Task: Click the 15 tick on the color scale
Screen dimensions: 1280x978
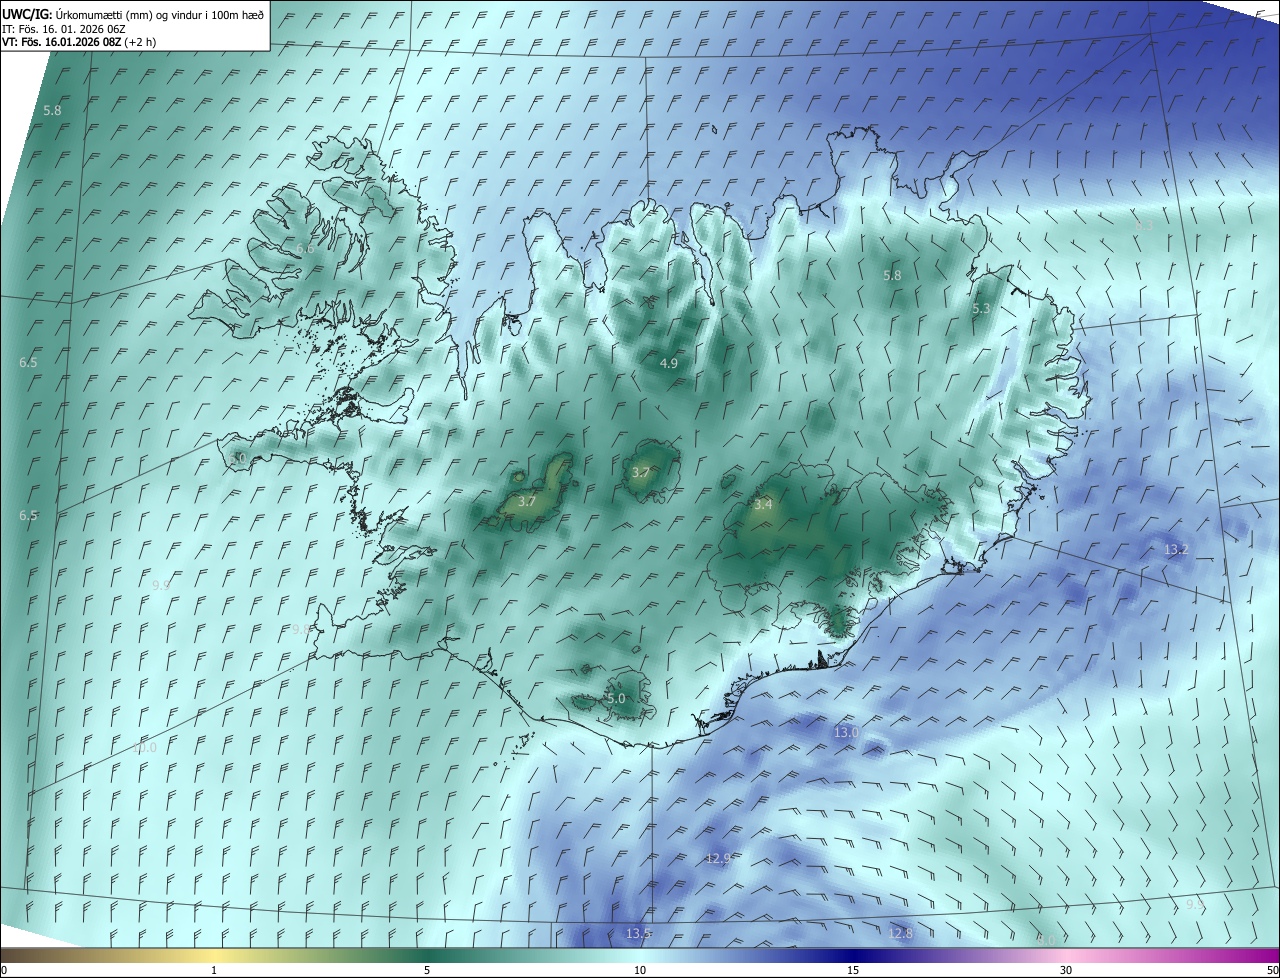Action: tap(853, 971)
